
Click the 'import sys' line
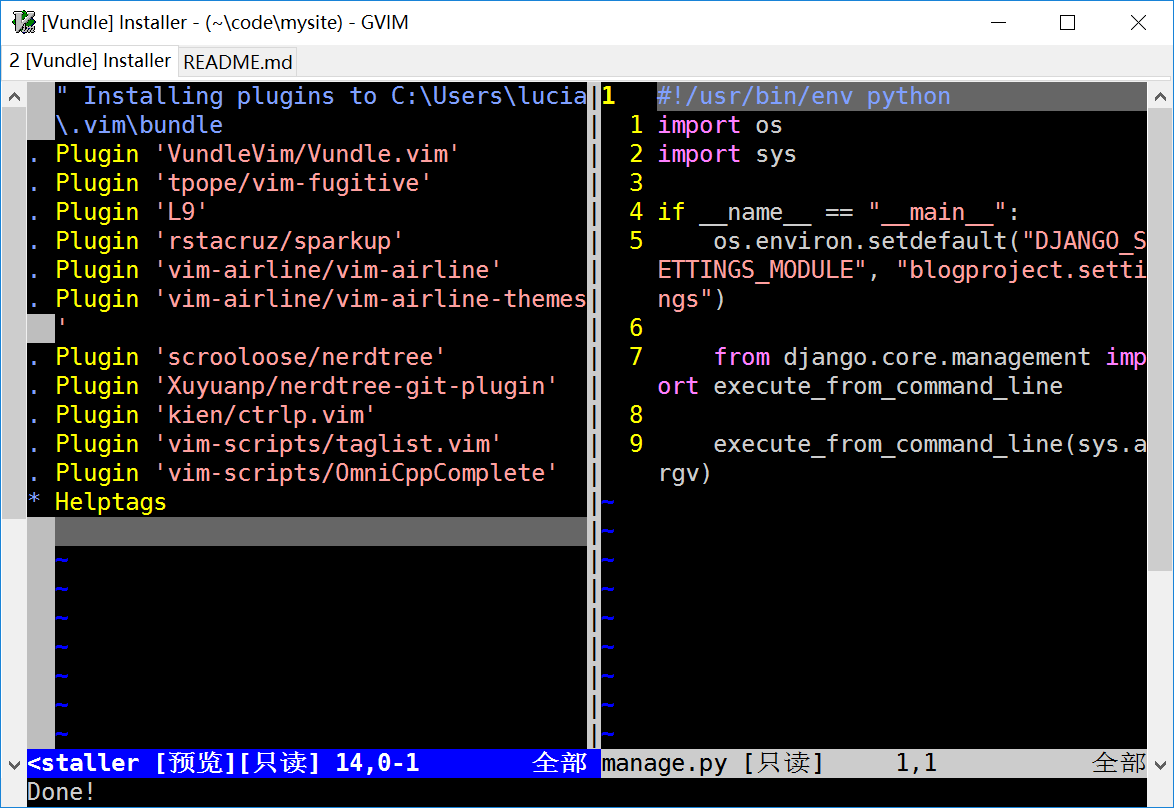pos(727,154)
